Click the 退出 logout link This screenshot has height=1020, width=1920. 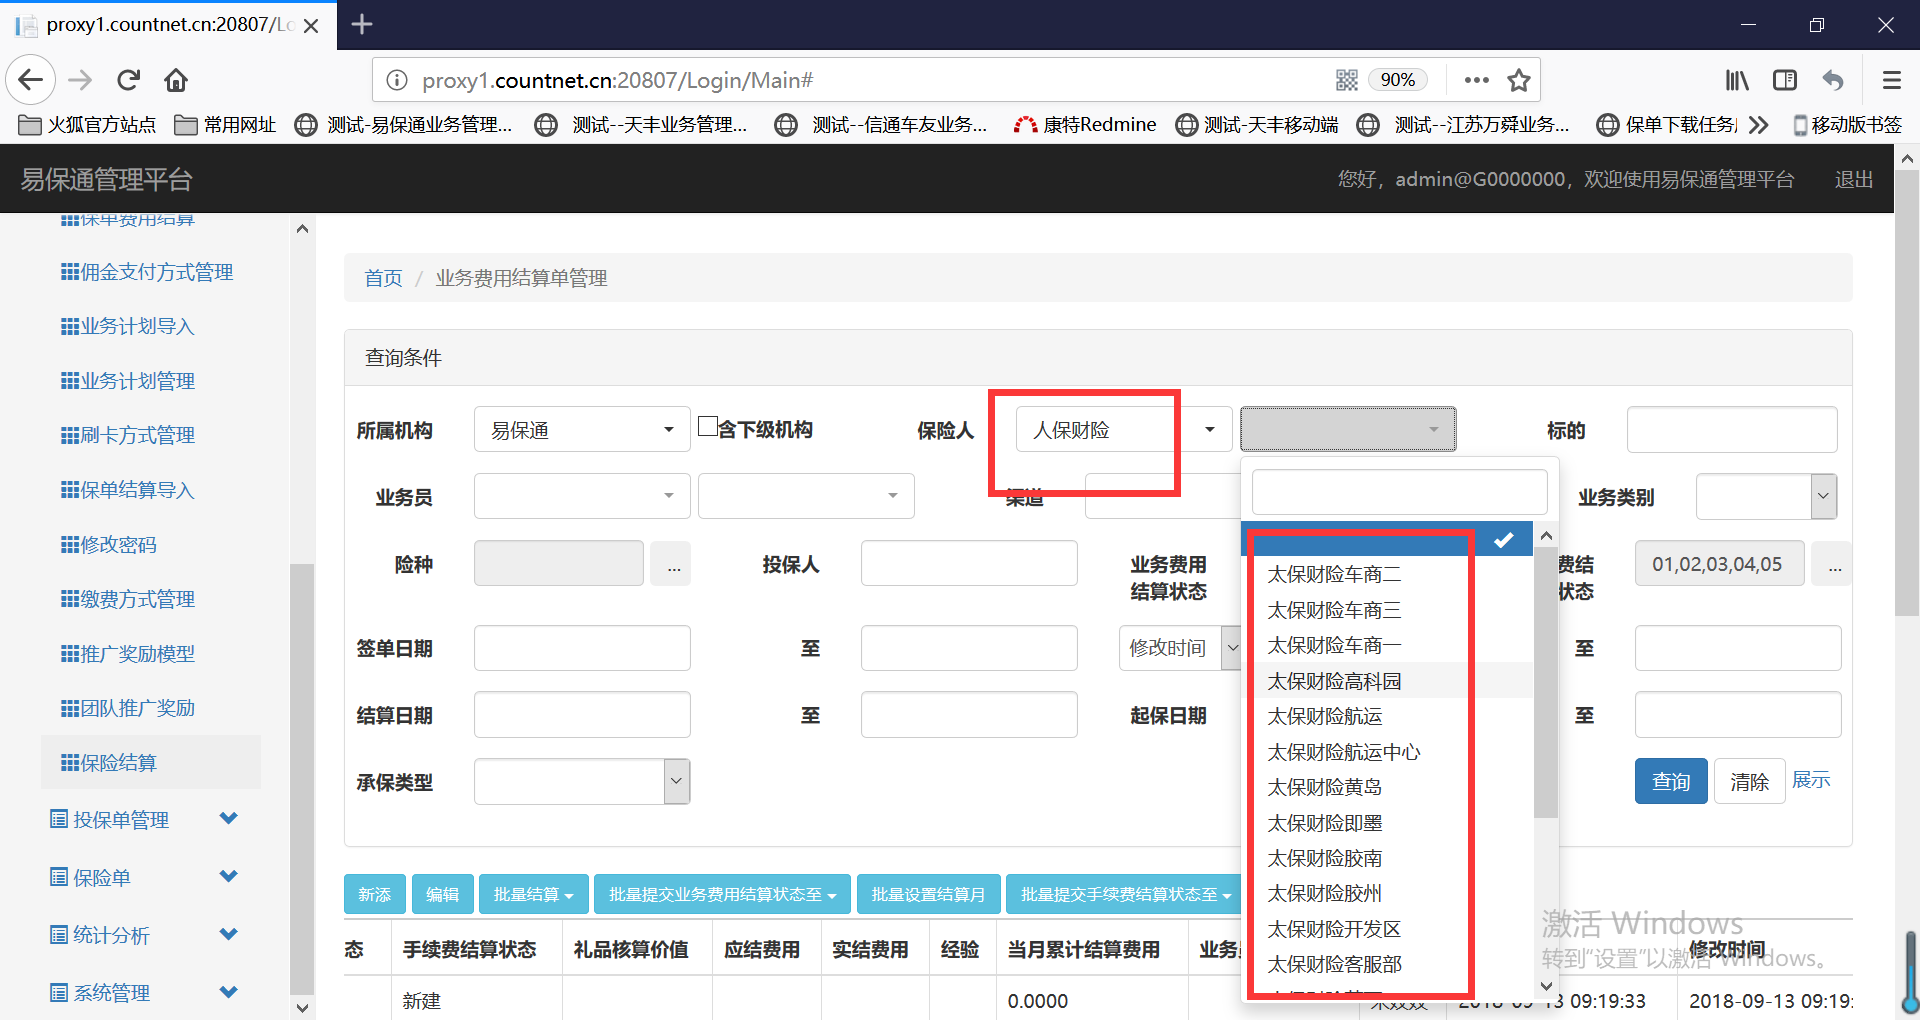click(x=1853, y=179)
